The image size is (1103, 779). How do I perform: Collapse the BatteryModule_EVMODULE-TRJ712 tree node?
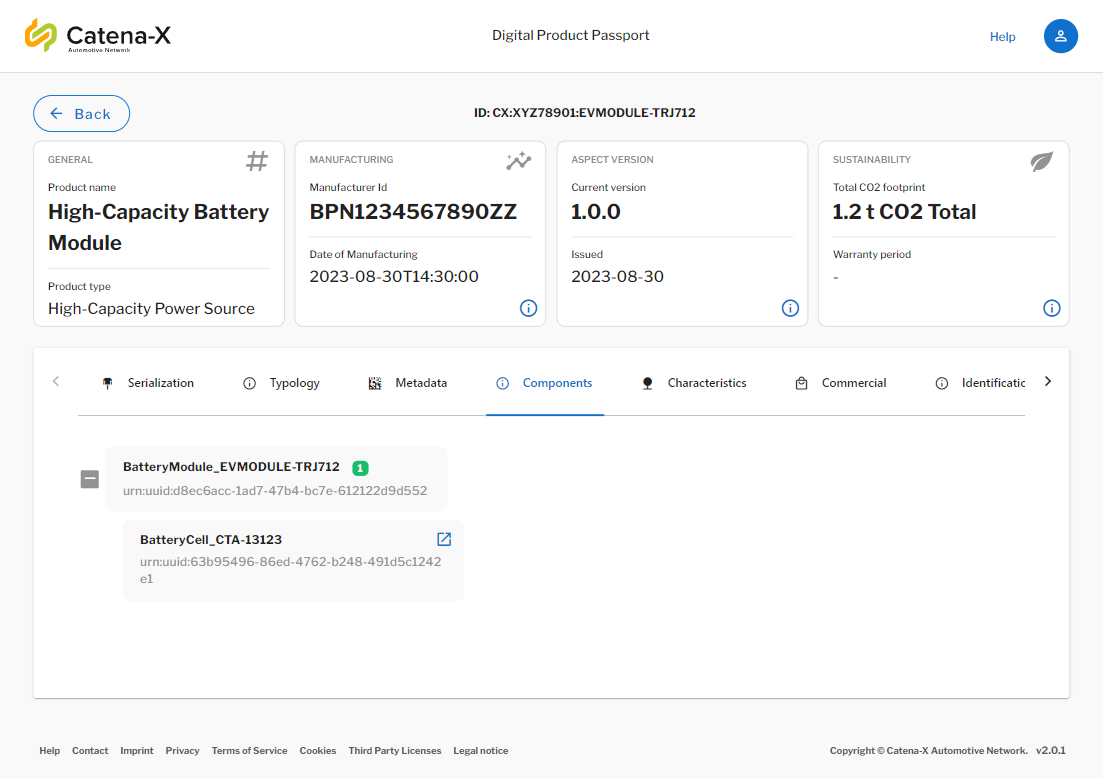point(90,479)
